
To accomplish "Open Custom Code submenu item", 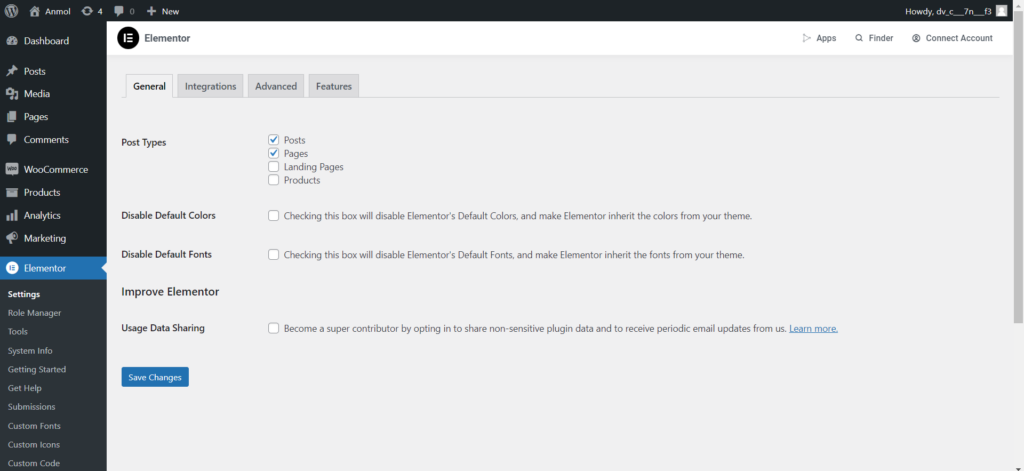I will tap(34, 464).
